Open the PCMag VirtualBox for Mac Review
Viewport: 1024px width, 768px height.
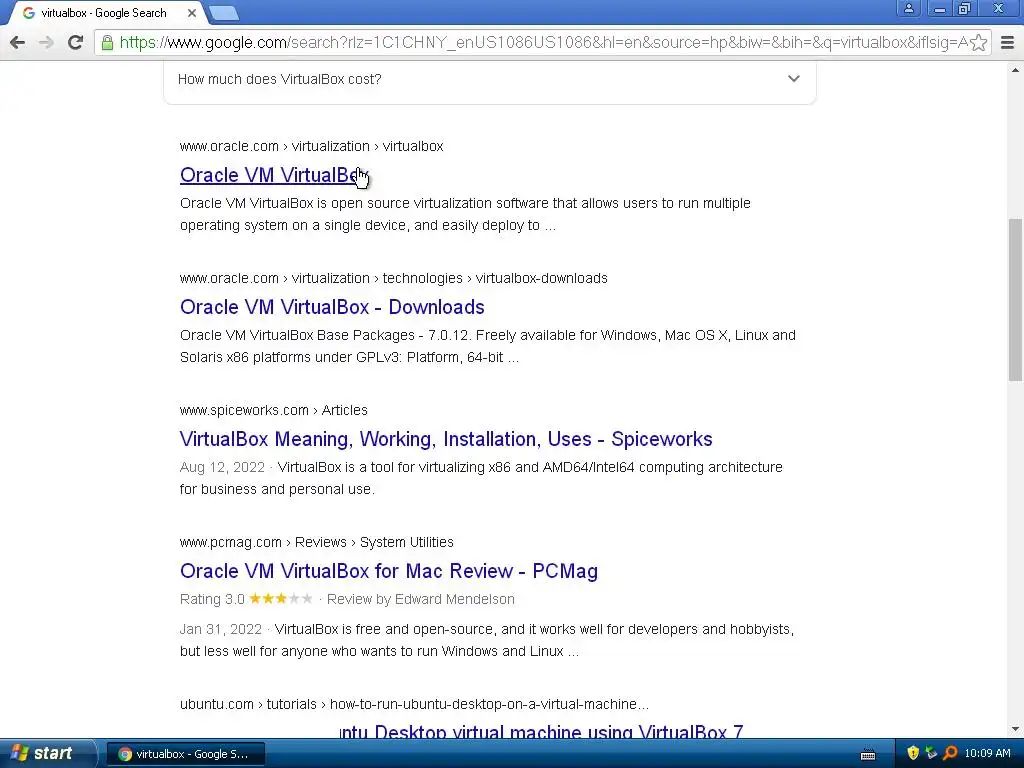tap(389, 571)
